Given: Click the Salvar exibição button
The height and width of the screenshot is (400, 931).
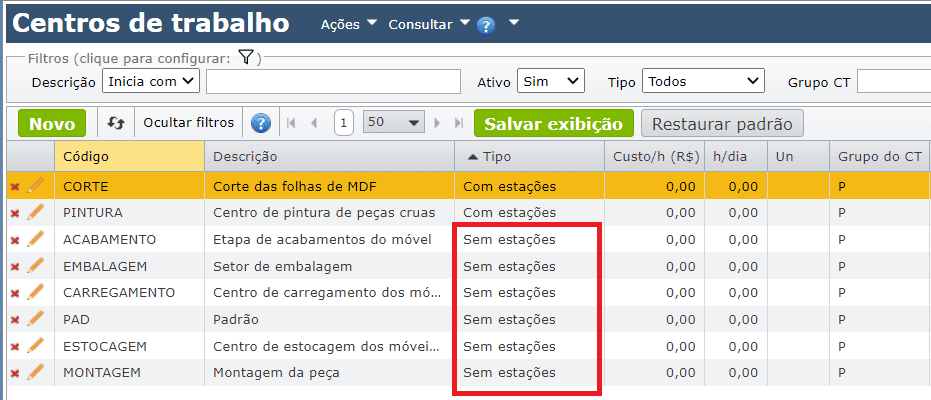Looking at the screenshot, I should (x=554, y=124).
